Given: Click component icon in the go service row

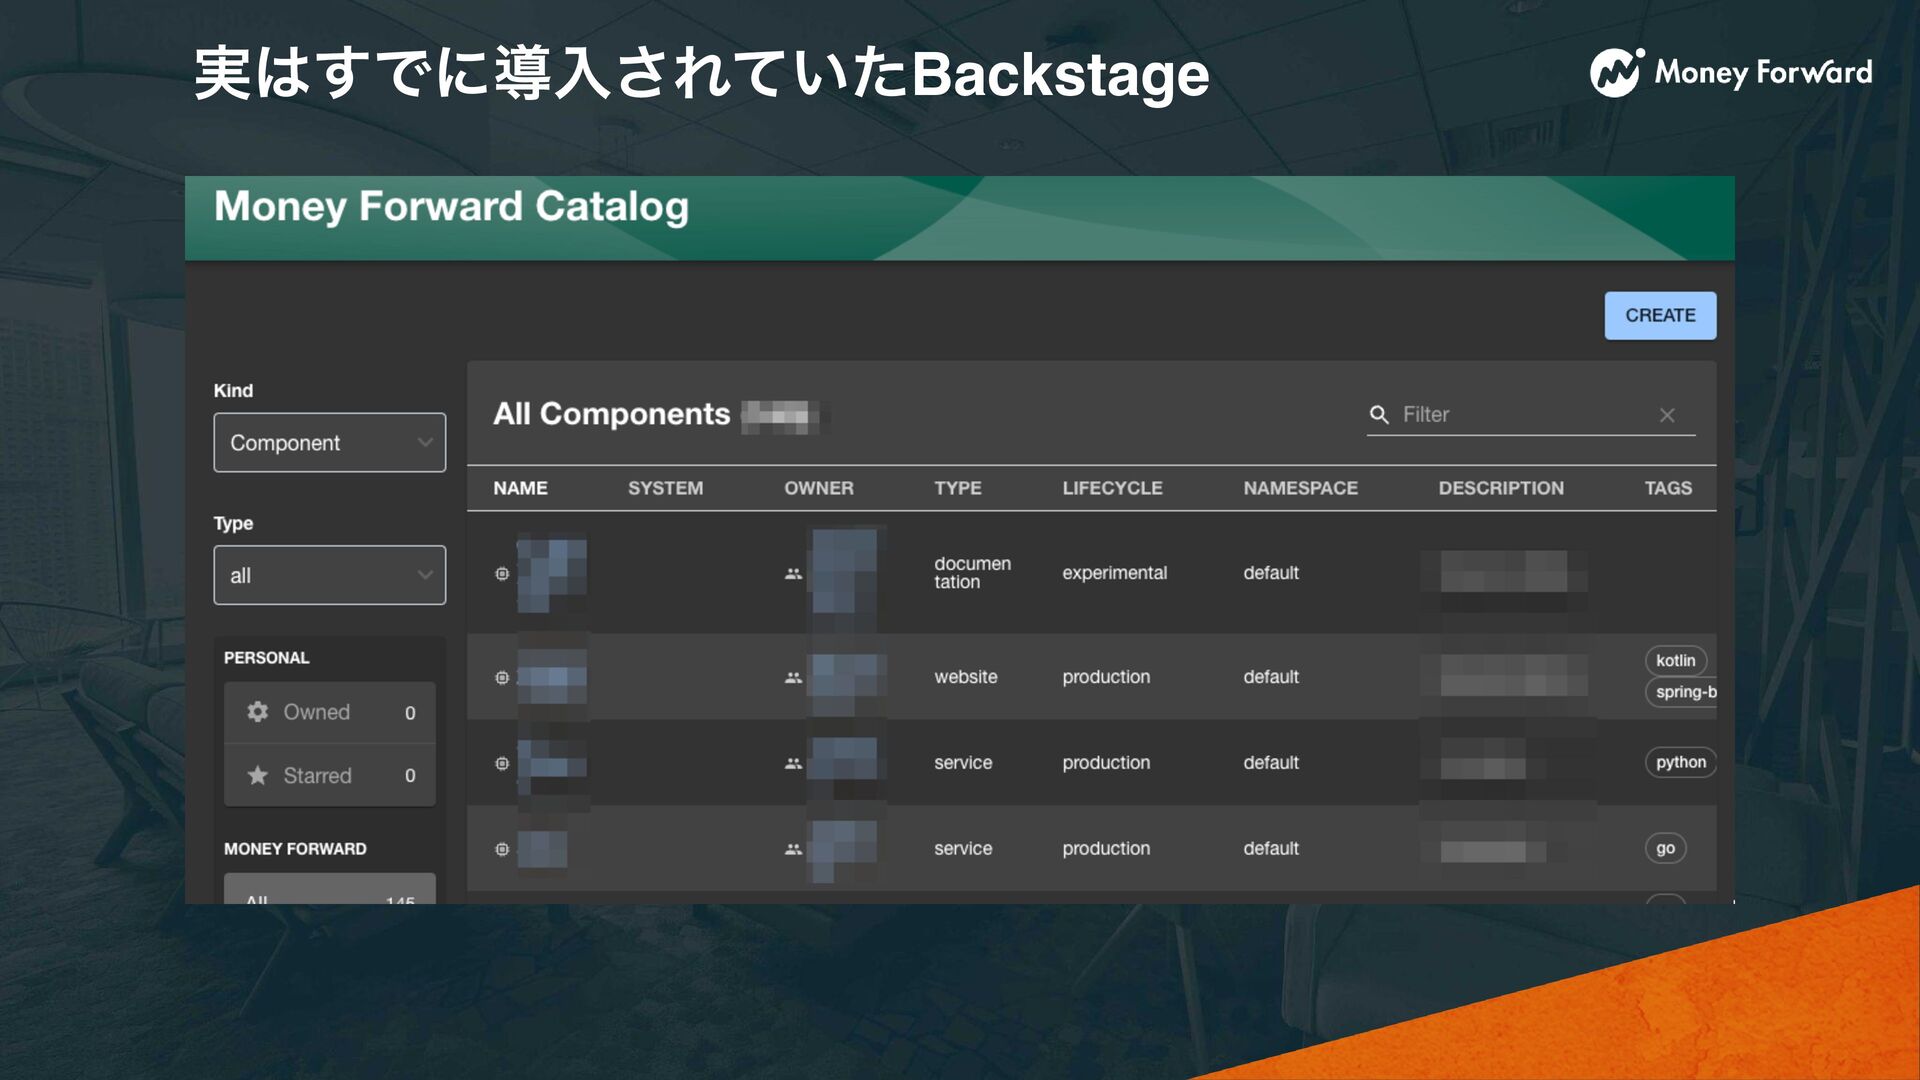Looking at the screenshot, I should (x=502, y=849).
